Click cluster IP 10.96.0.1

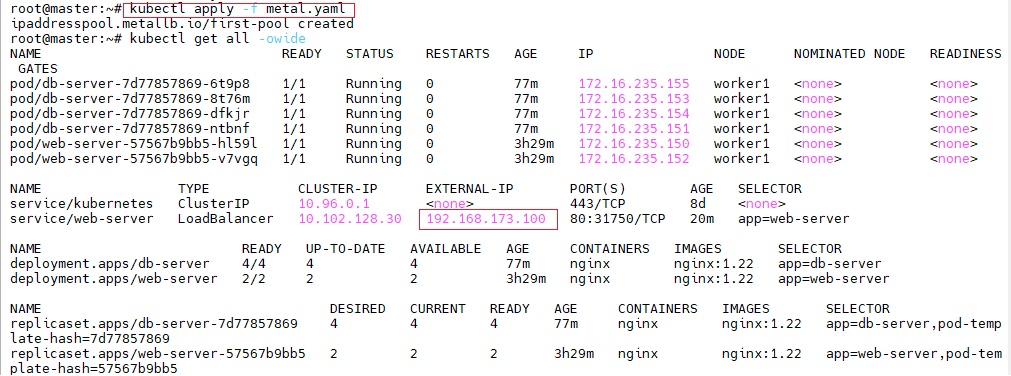[333, 204]
